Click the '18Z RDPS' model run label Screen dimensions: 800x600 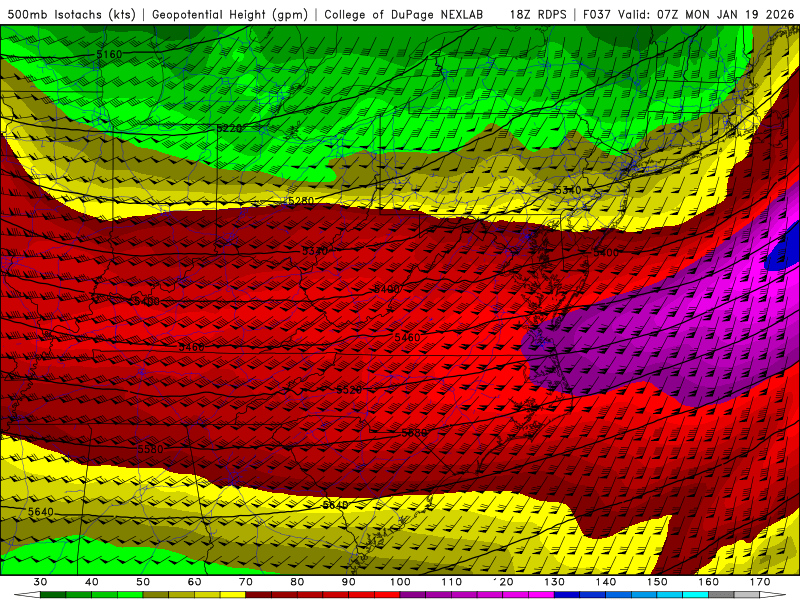tap(538, 14)
